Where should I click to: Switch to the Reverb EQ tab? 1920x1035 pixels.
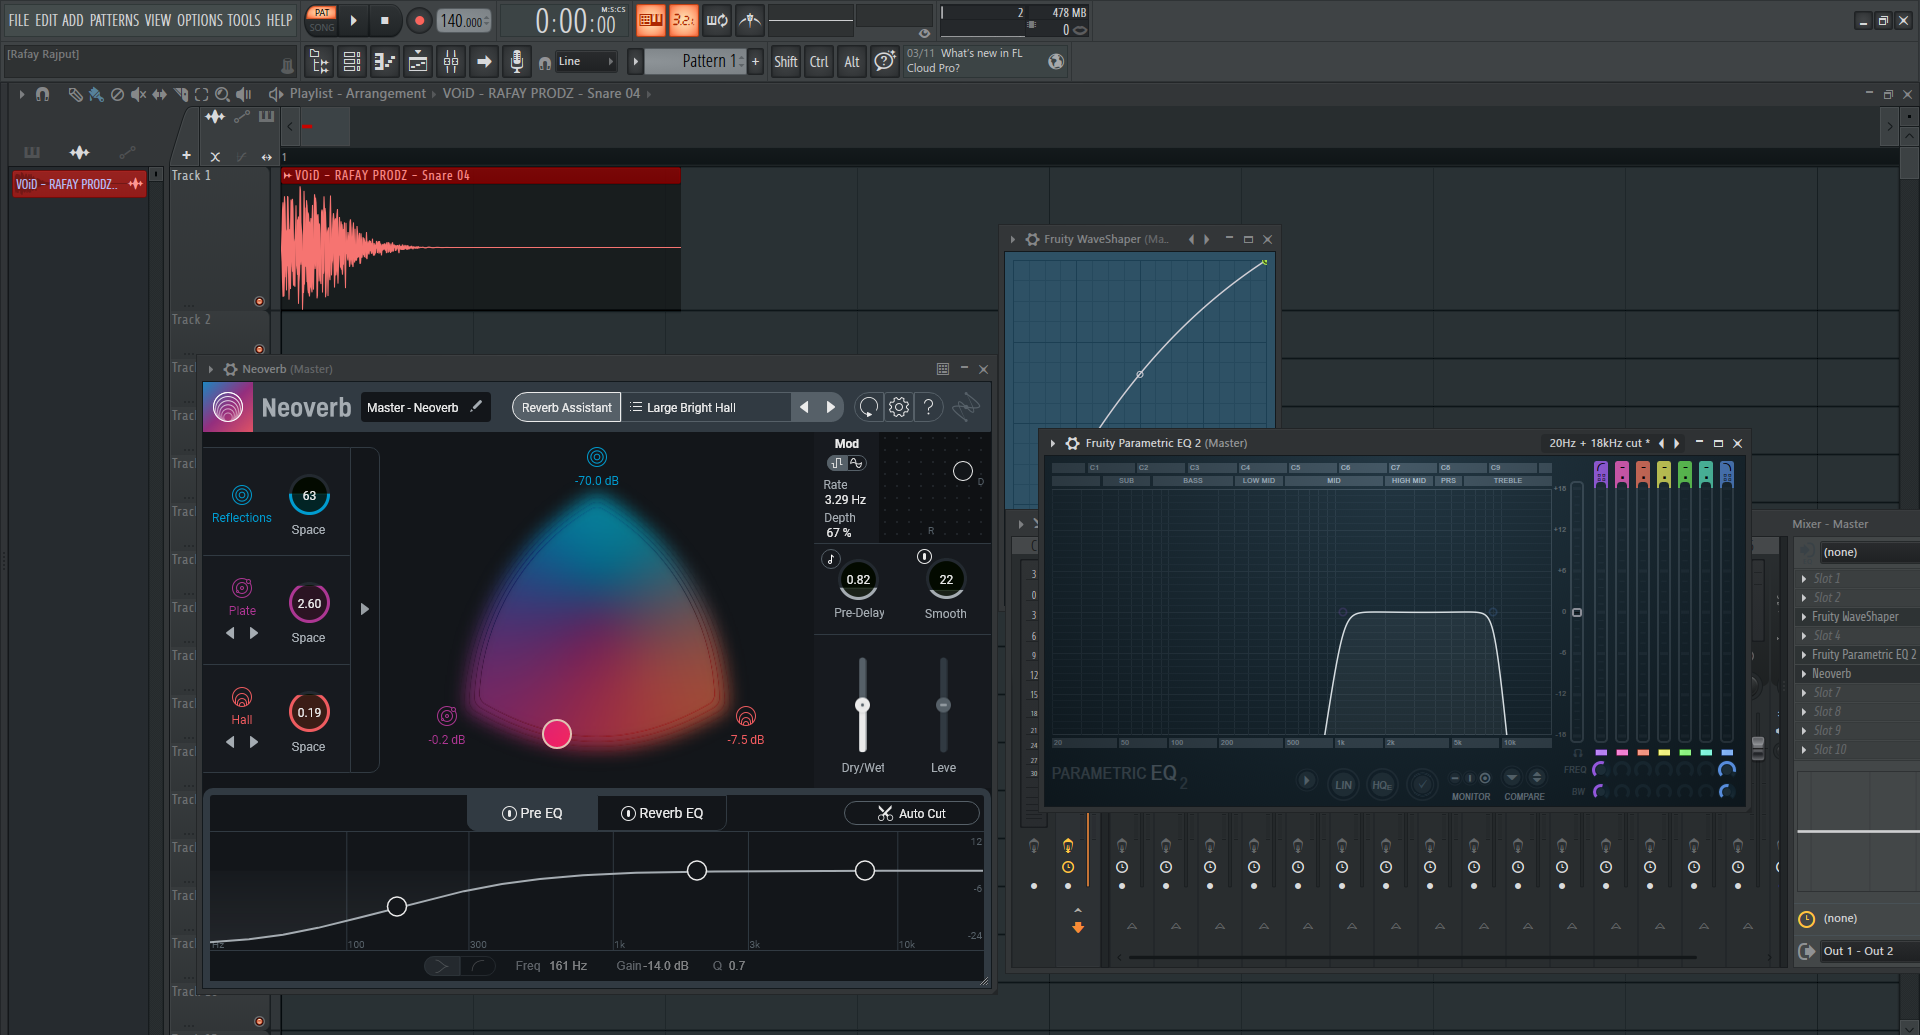coord(662,814)
